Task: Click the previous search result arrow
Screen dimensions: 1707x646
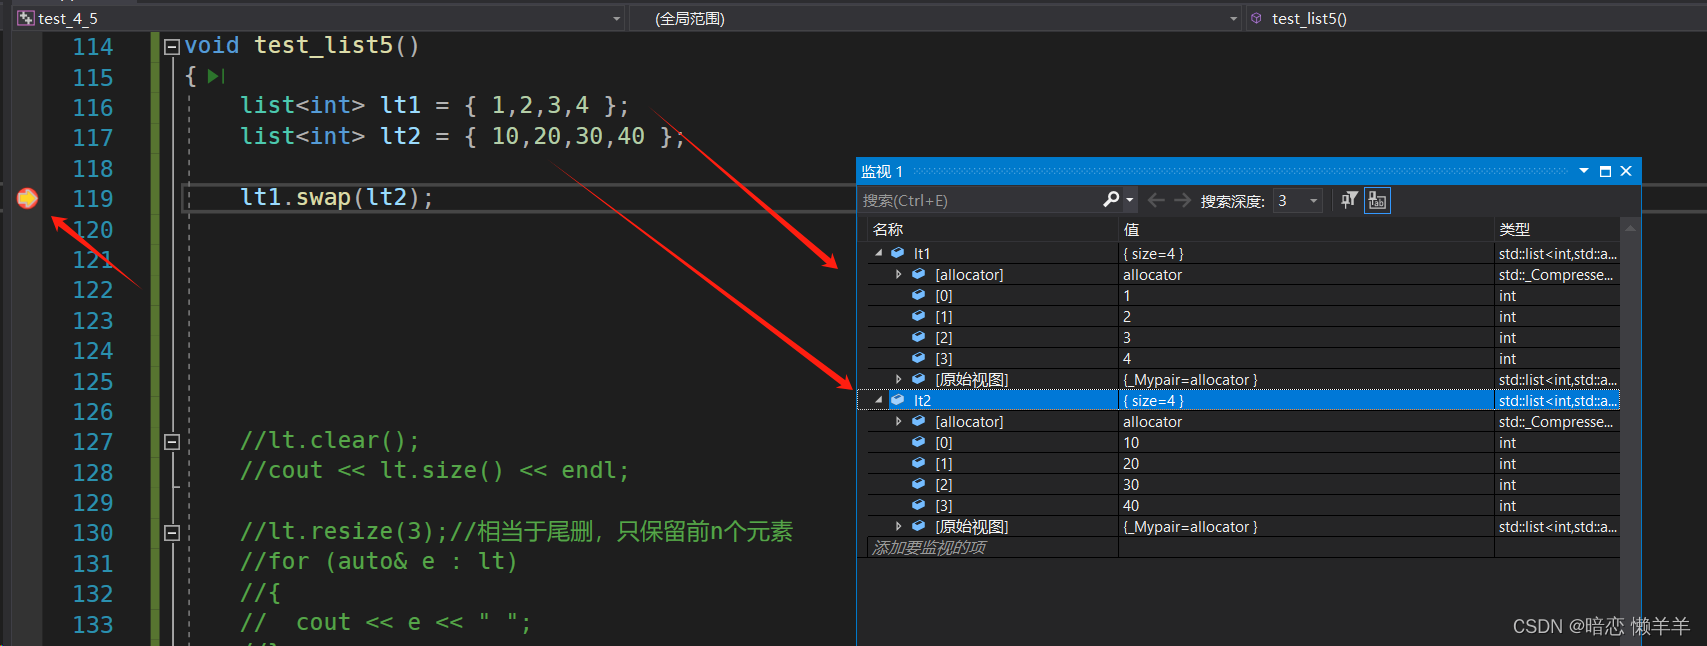Action: click(x=1156, y=200)
